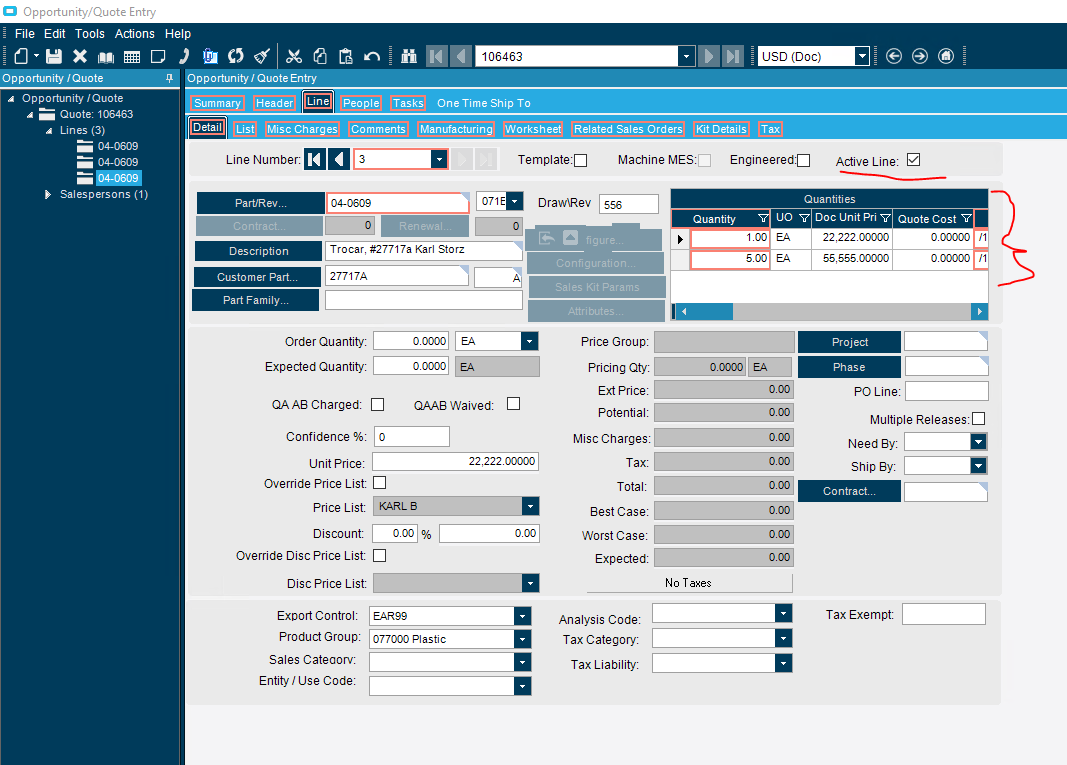This screenshot has width=1067, height=765.
Task: Search quotes with the binoculars icon
Action: pos(409,56)
